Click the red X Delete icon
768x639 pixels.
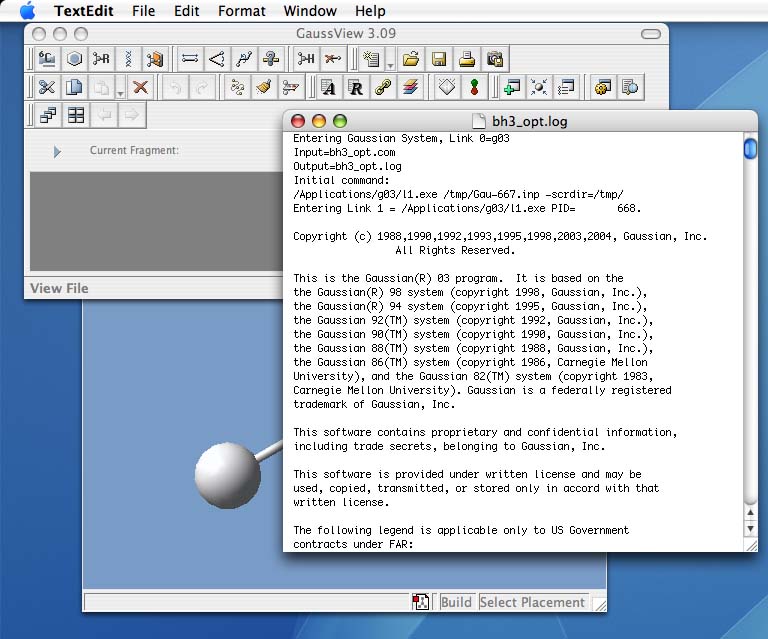[140, 87]
